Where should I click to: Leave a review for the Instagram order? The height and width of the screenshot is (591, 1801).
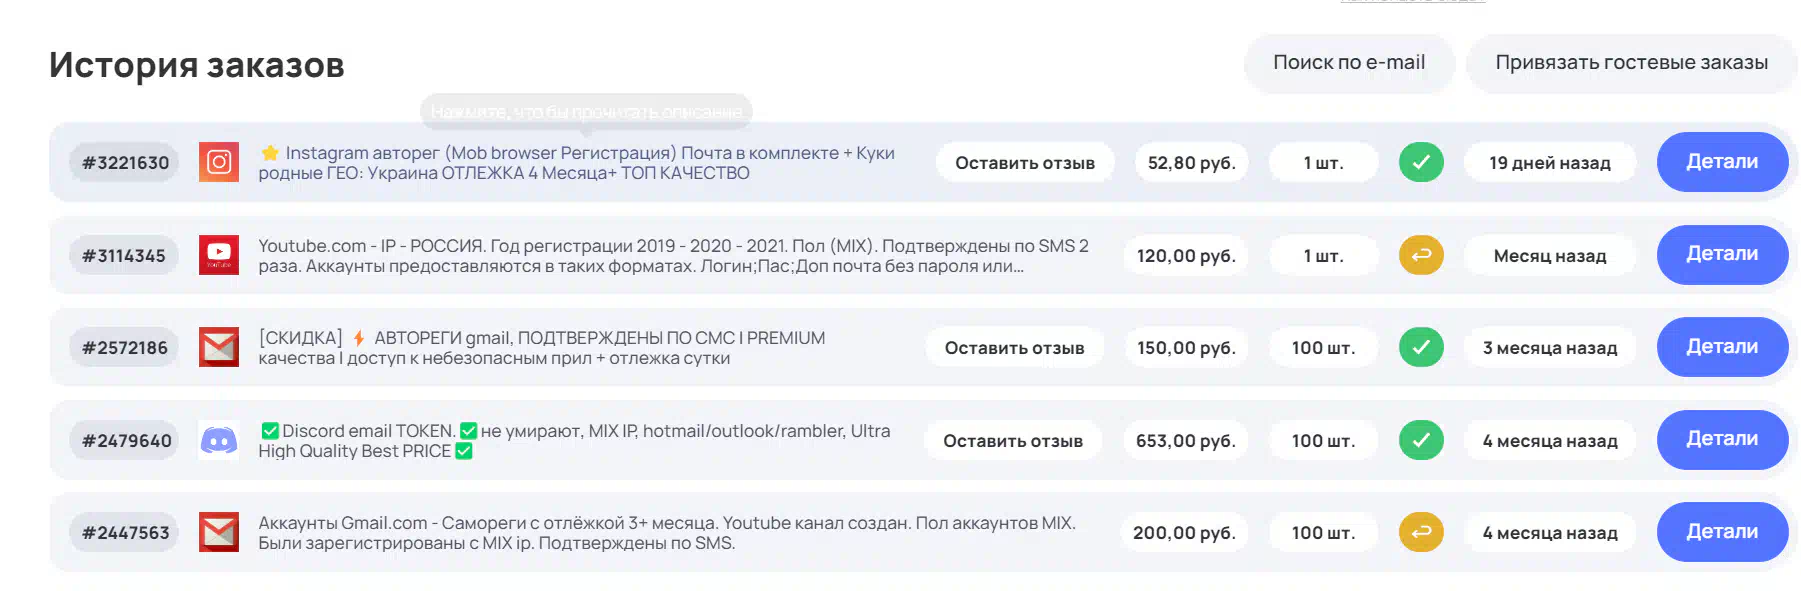pyautogui.click(x=1024, y=163)
